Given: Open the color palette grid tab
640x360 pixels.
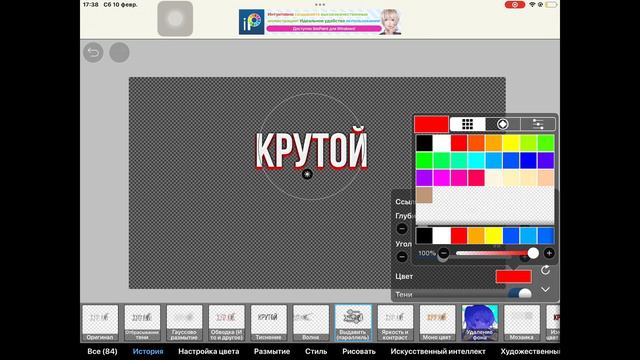Looking at the screenshot, I should pos(467,124).
